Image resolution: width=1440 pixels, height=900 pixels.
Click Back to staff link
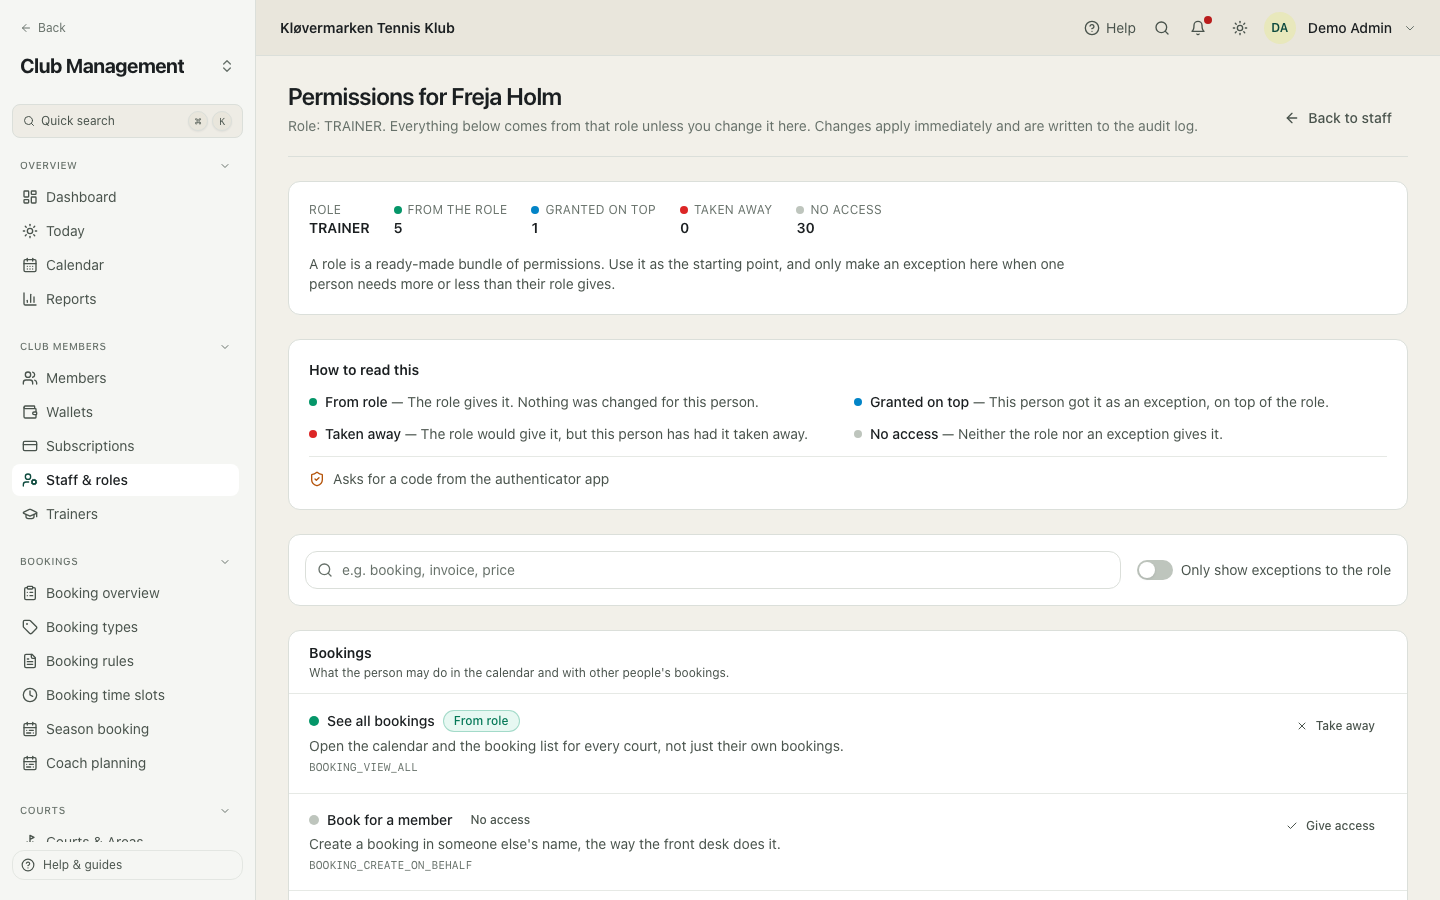(x=1338, y=118)
